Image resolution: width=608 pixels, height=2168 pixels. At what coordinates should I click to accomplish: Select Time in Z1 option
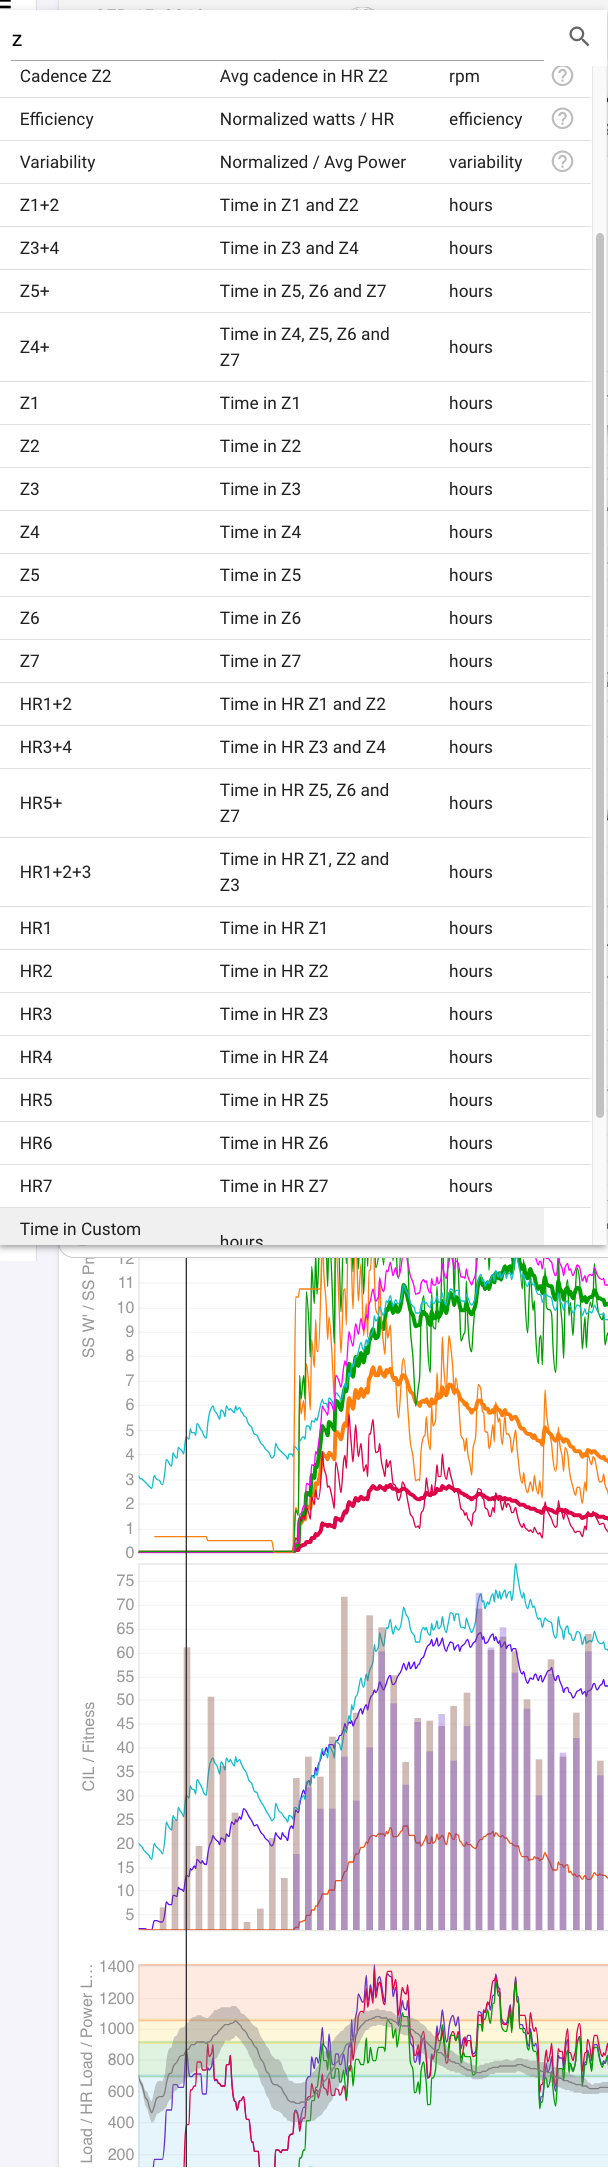click(295, 403)
